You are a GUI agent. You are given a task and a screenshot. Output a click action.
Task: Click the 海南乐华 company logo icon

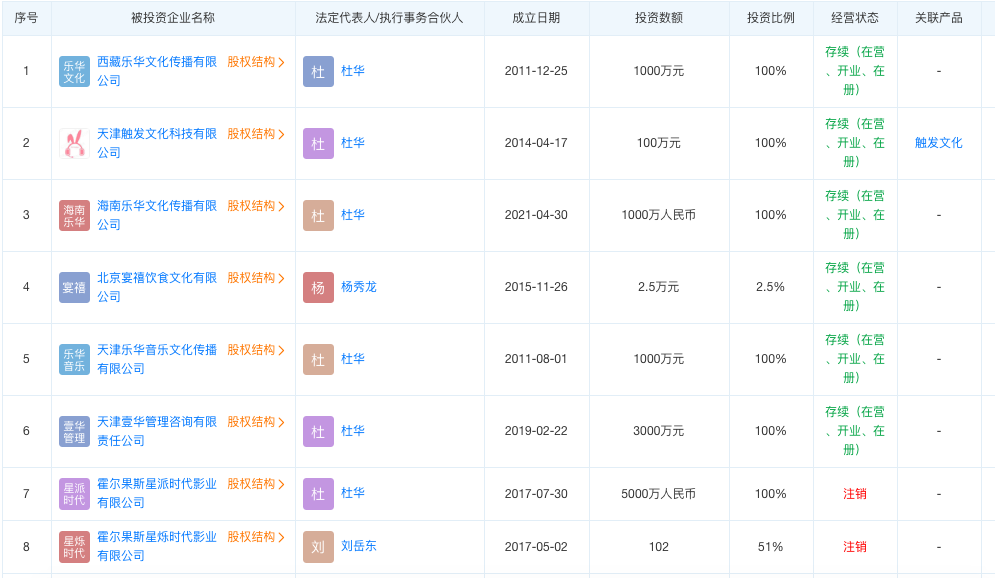74,216
